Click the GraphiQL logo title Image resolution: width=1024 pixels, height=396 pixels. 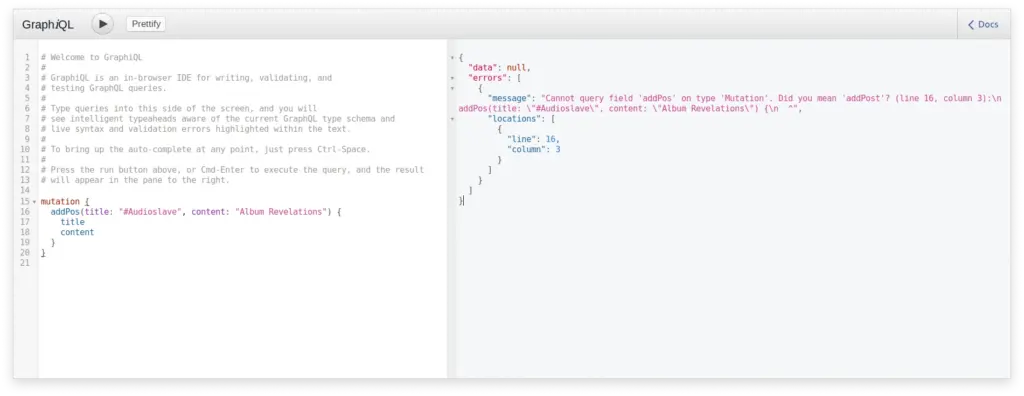(x=48, y=25)
